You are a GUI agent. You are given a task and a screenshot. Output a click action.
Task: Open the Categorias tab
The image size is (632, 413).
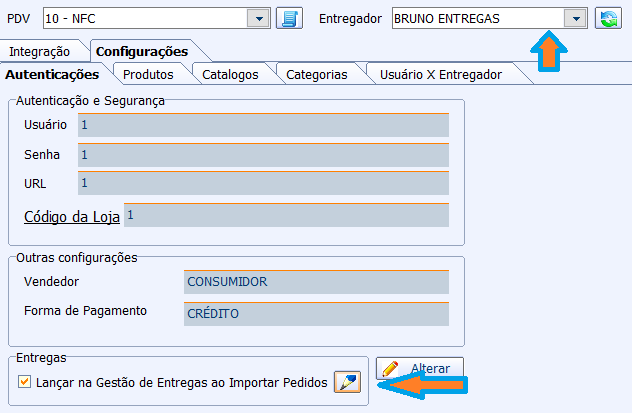click(x=316, y=74)
